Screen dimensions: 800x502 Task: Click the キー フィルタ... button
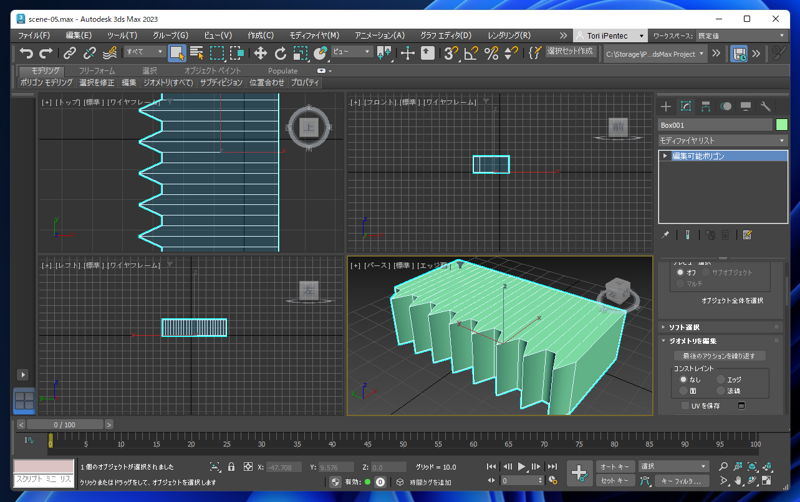pos(682,481)
